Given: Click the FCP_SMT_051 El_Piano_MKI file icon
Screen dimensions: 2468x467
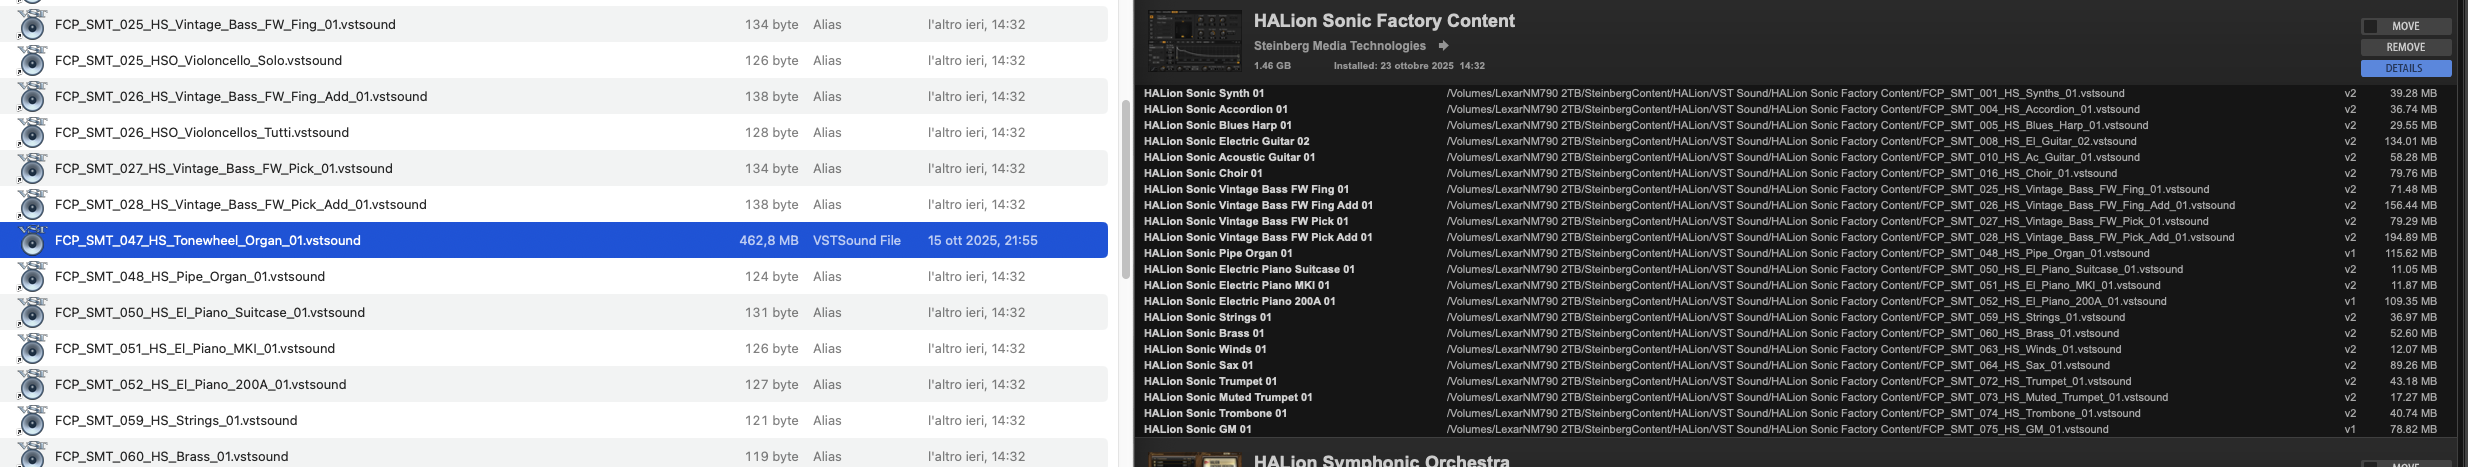Looking at the screenshot, I should 32,348.
